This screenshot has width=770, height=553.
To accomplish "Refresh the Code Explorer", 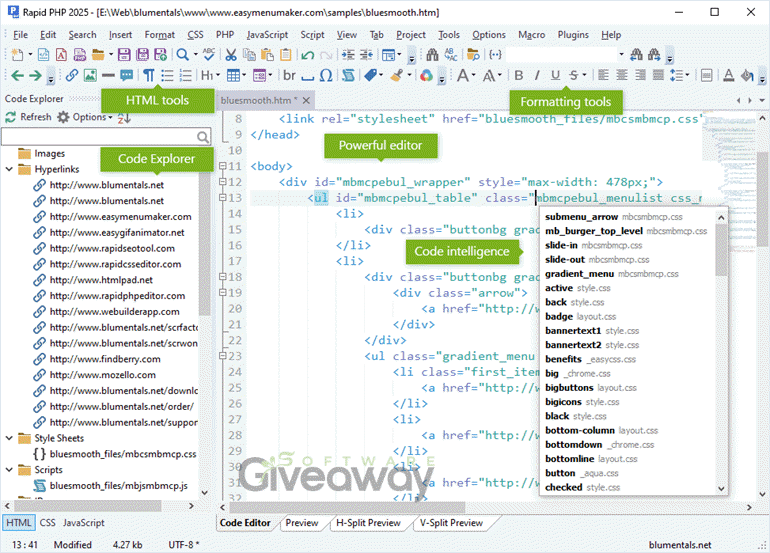I will pos(28,117).
